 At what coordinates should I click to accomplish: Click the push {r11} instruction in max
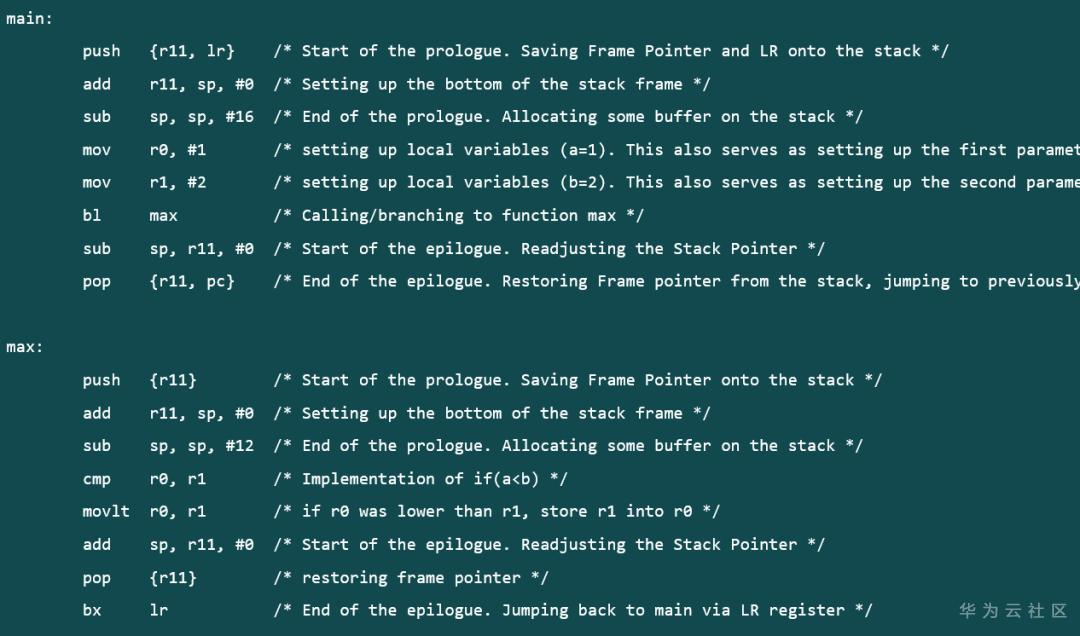click(x=139, y=380)
